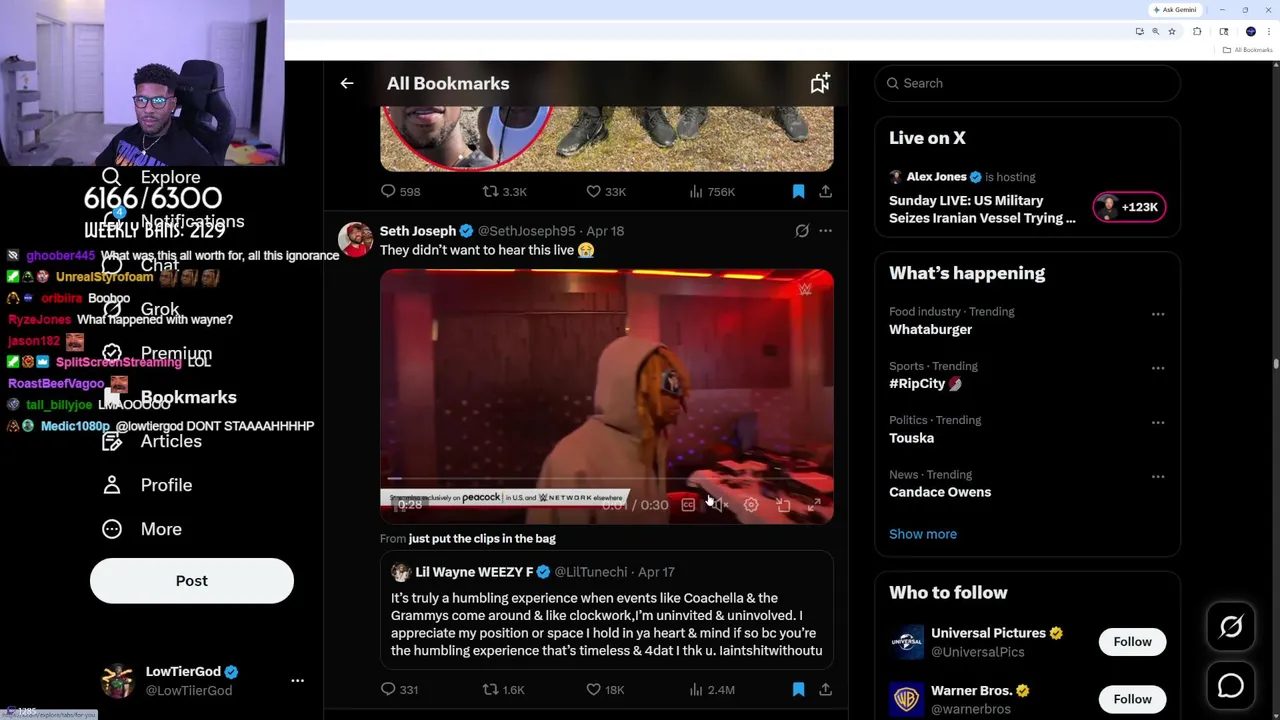Open more options for the Touska trend
The image size is (1280, 720).
click(1158, 422)
